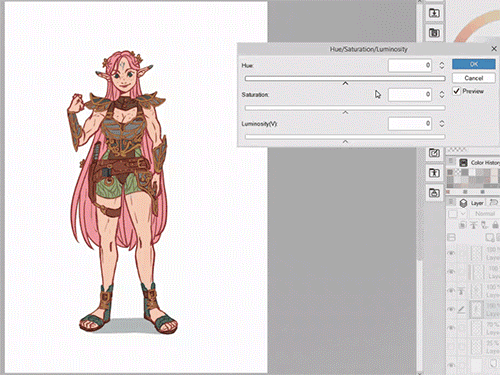Hide the reference-marked layer via its eye icon
This screenshot has height=375, width=500.
pyautogui.click(x=451, y=290)
